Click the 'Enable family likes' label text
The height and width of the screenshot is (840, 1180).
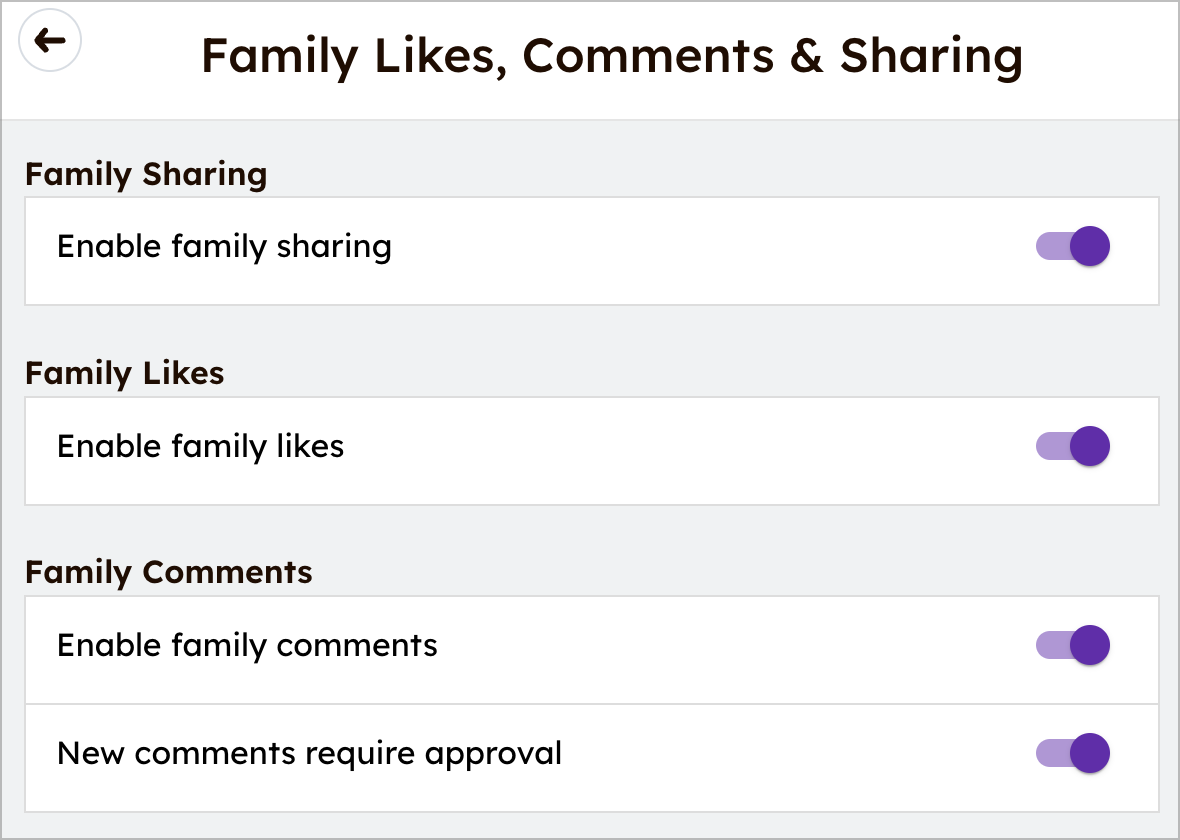tap(200, 446)
